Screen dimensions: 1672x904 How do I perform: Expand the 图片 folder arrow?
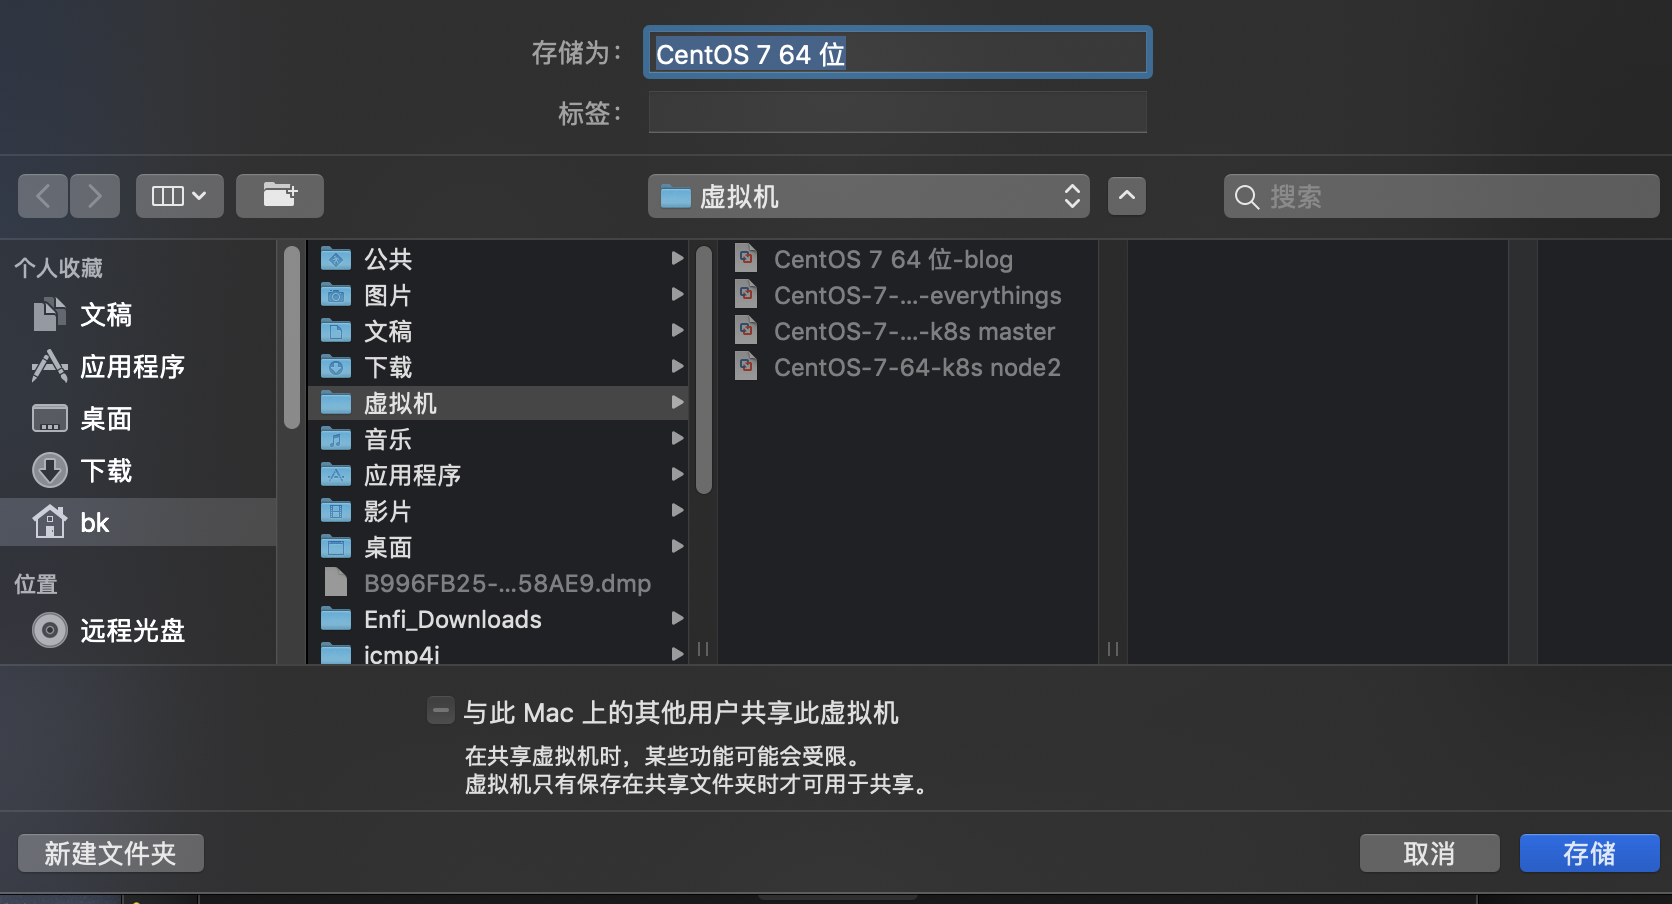pyautogui.click(x=677, y=294)
